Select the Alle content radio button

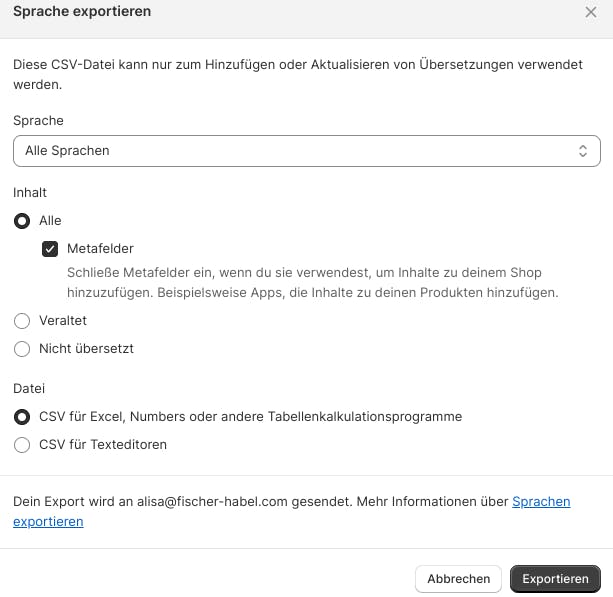point(22,221)
